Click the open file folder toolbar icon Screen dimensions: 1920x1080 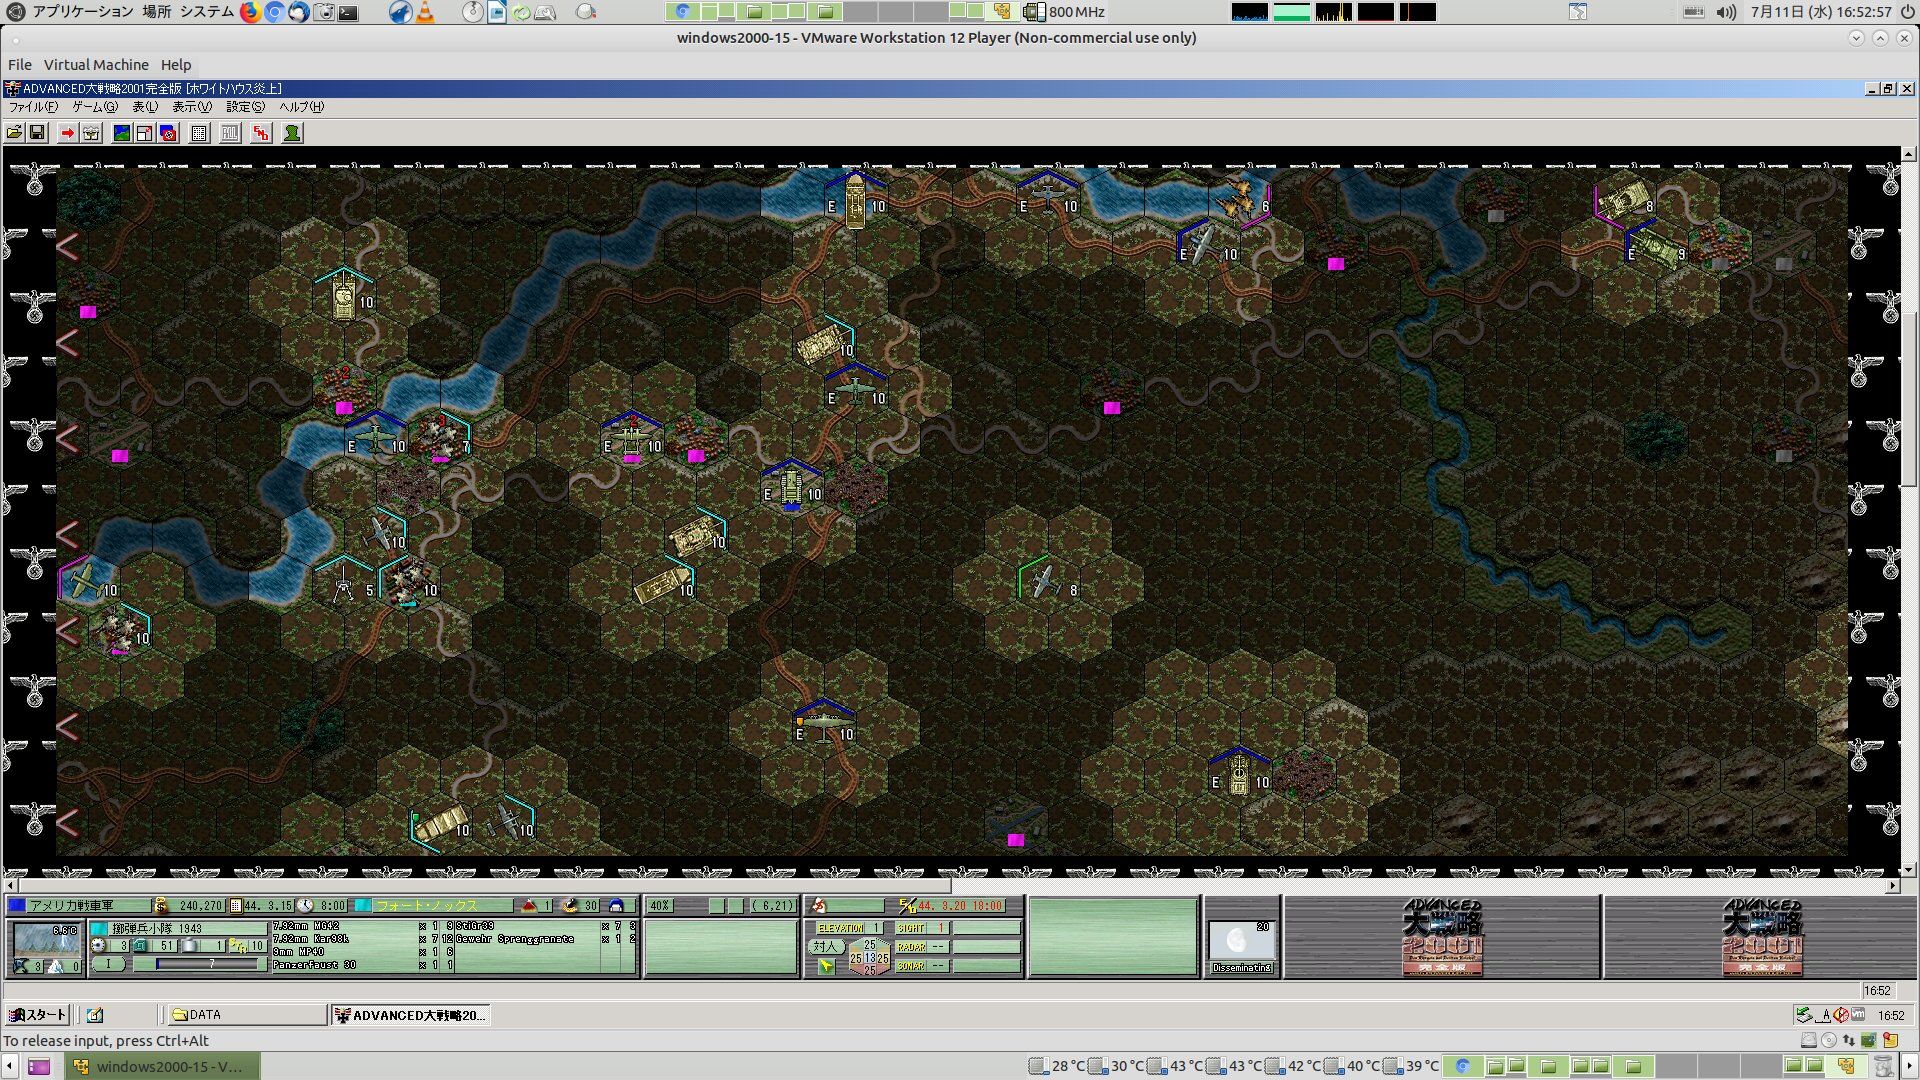(x=14, y=133)
